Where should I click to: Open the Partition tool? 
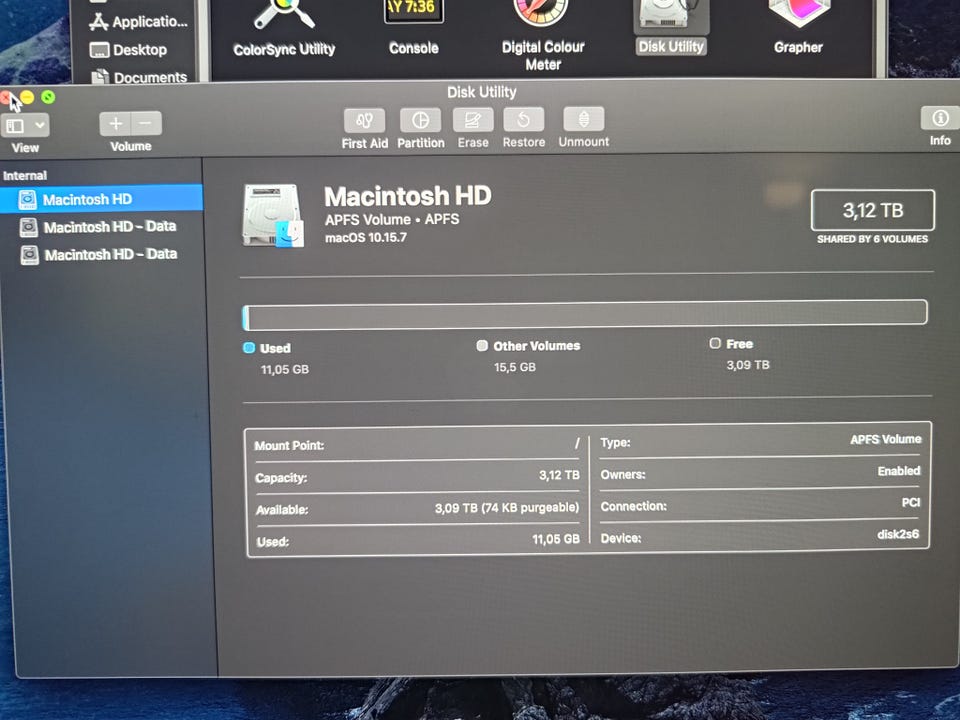tap(420, 120)
